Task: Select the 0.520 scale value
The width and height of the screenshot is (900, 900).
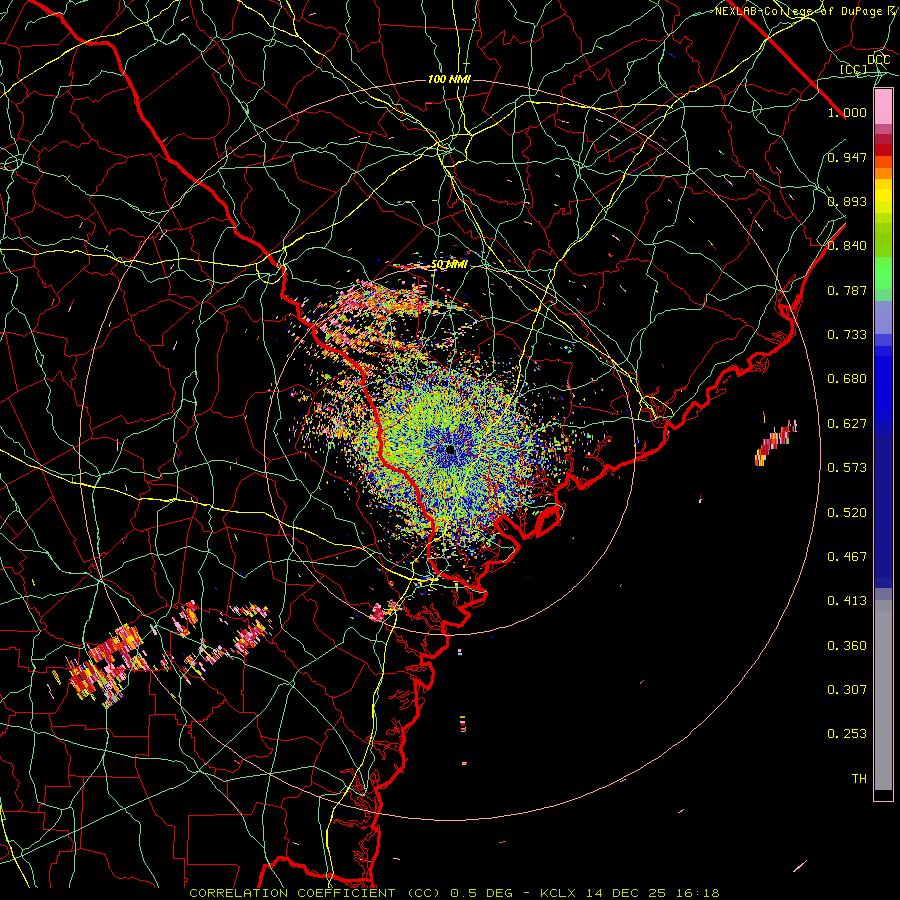Action: [x=847, y=513]
